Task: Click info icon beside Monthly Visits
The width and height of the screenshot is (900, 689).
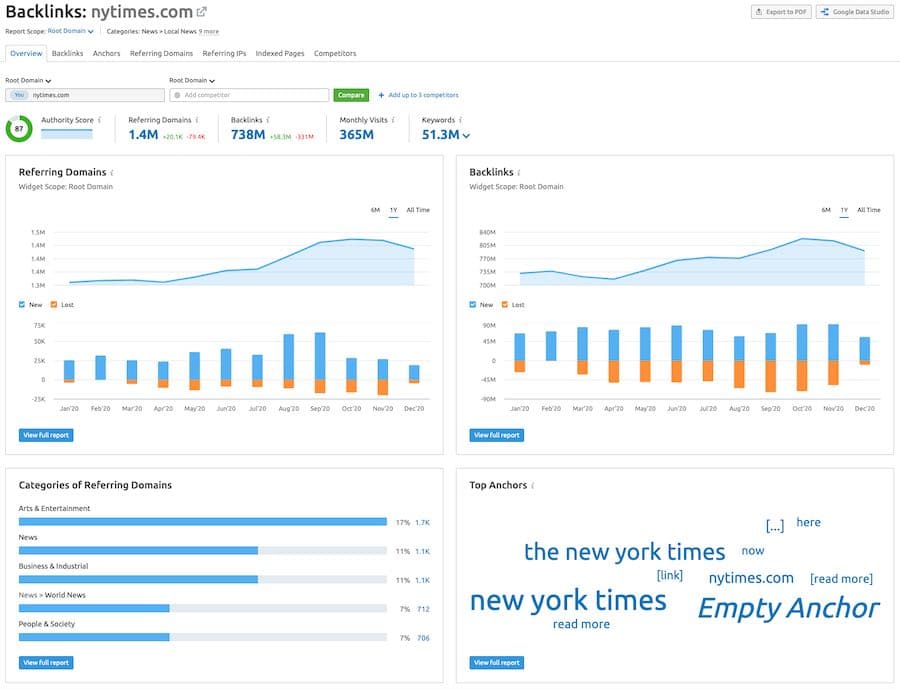Action: coord(393,120)
